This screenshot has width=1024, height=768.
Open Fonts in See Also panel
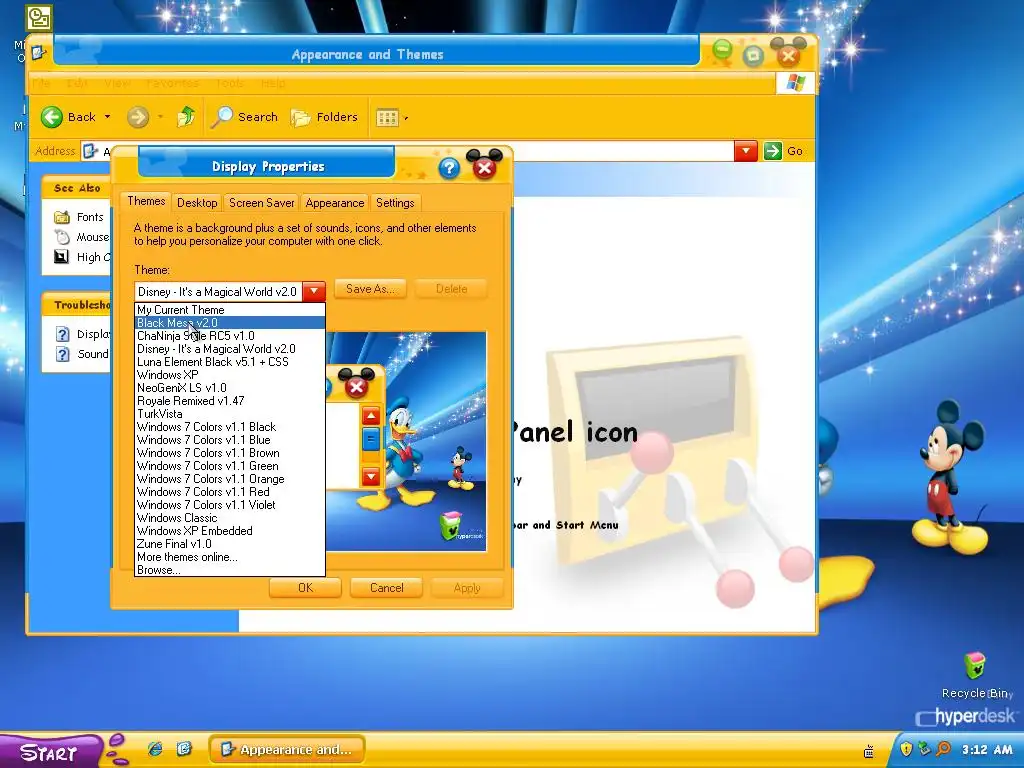pos(89,217)
